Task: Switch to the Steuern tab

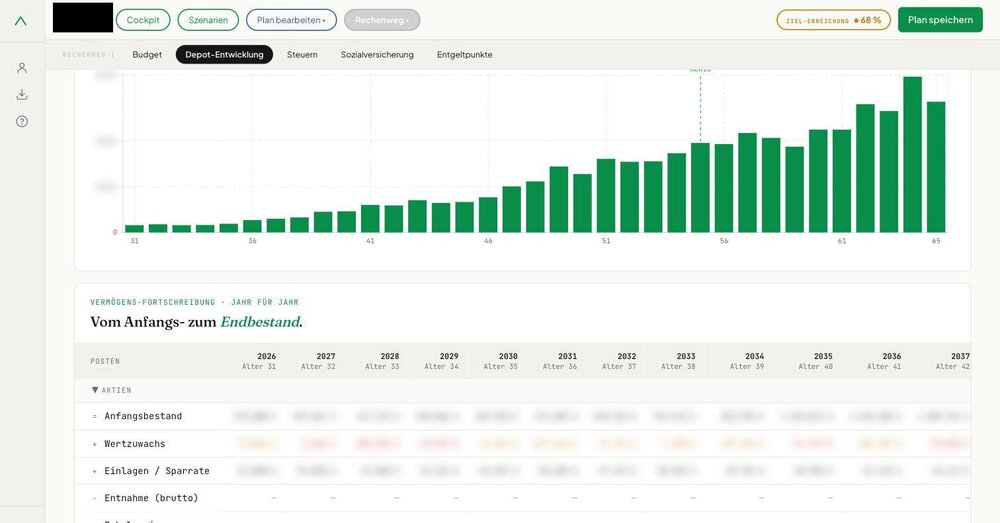Action: point(302,55)
